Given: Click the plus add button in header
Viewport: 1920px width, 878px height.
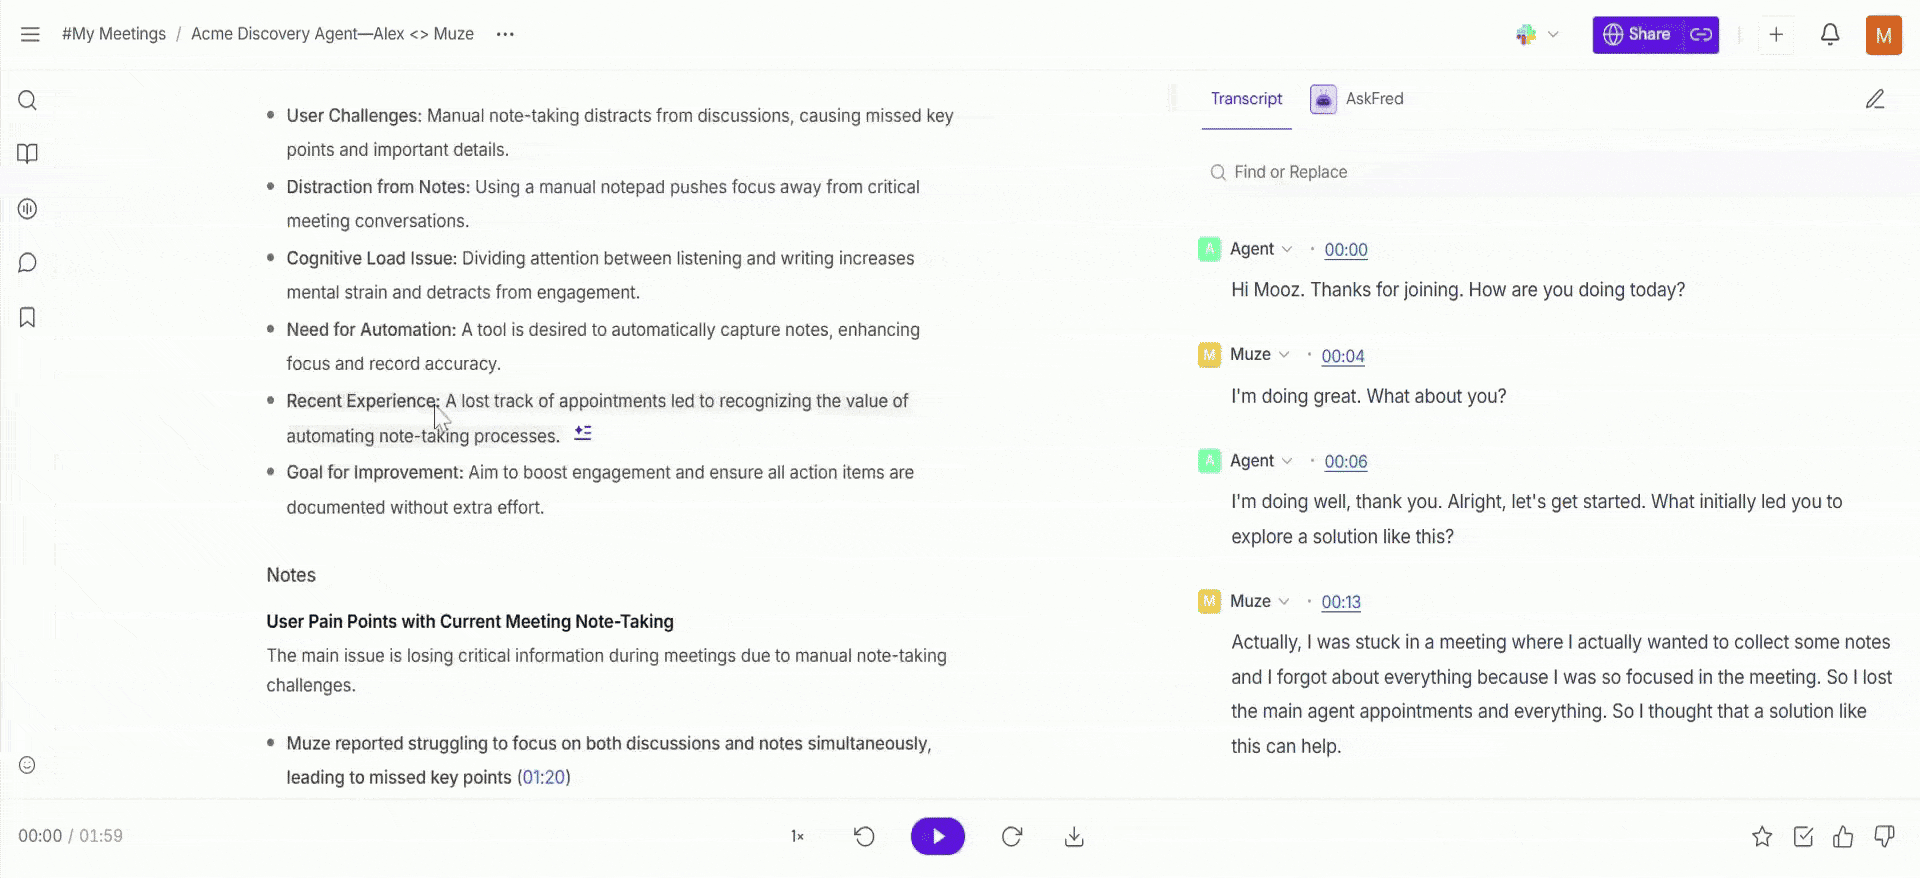Looking at the screenshot, I should (x=1776, y=35).
